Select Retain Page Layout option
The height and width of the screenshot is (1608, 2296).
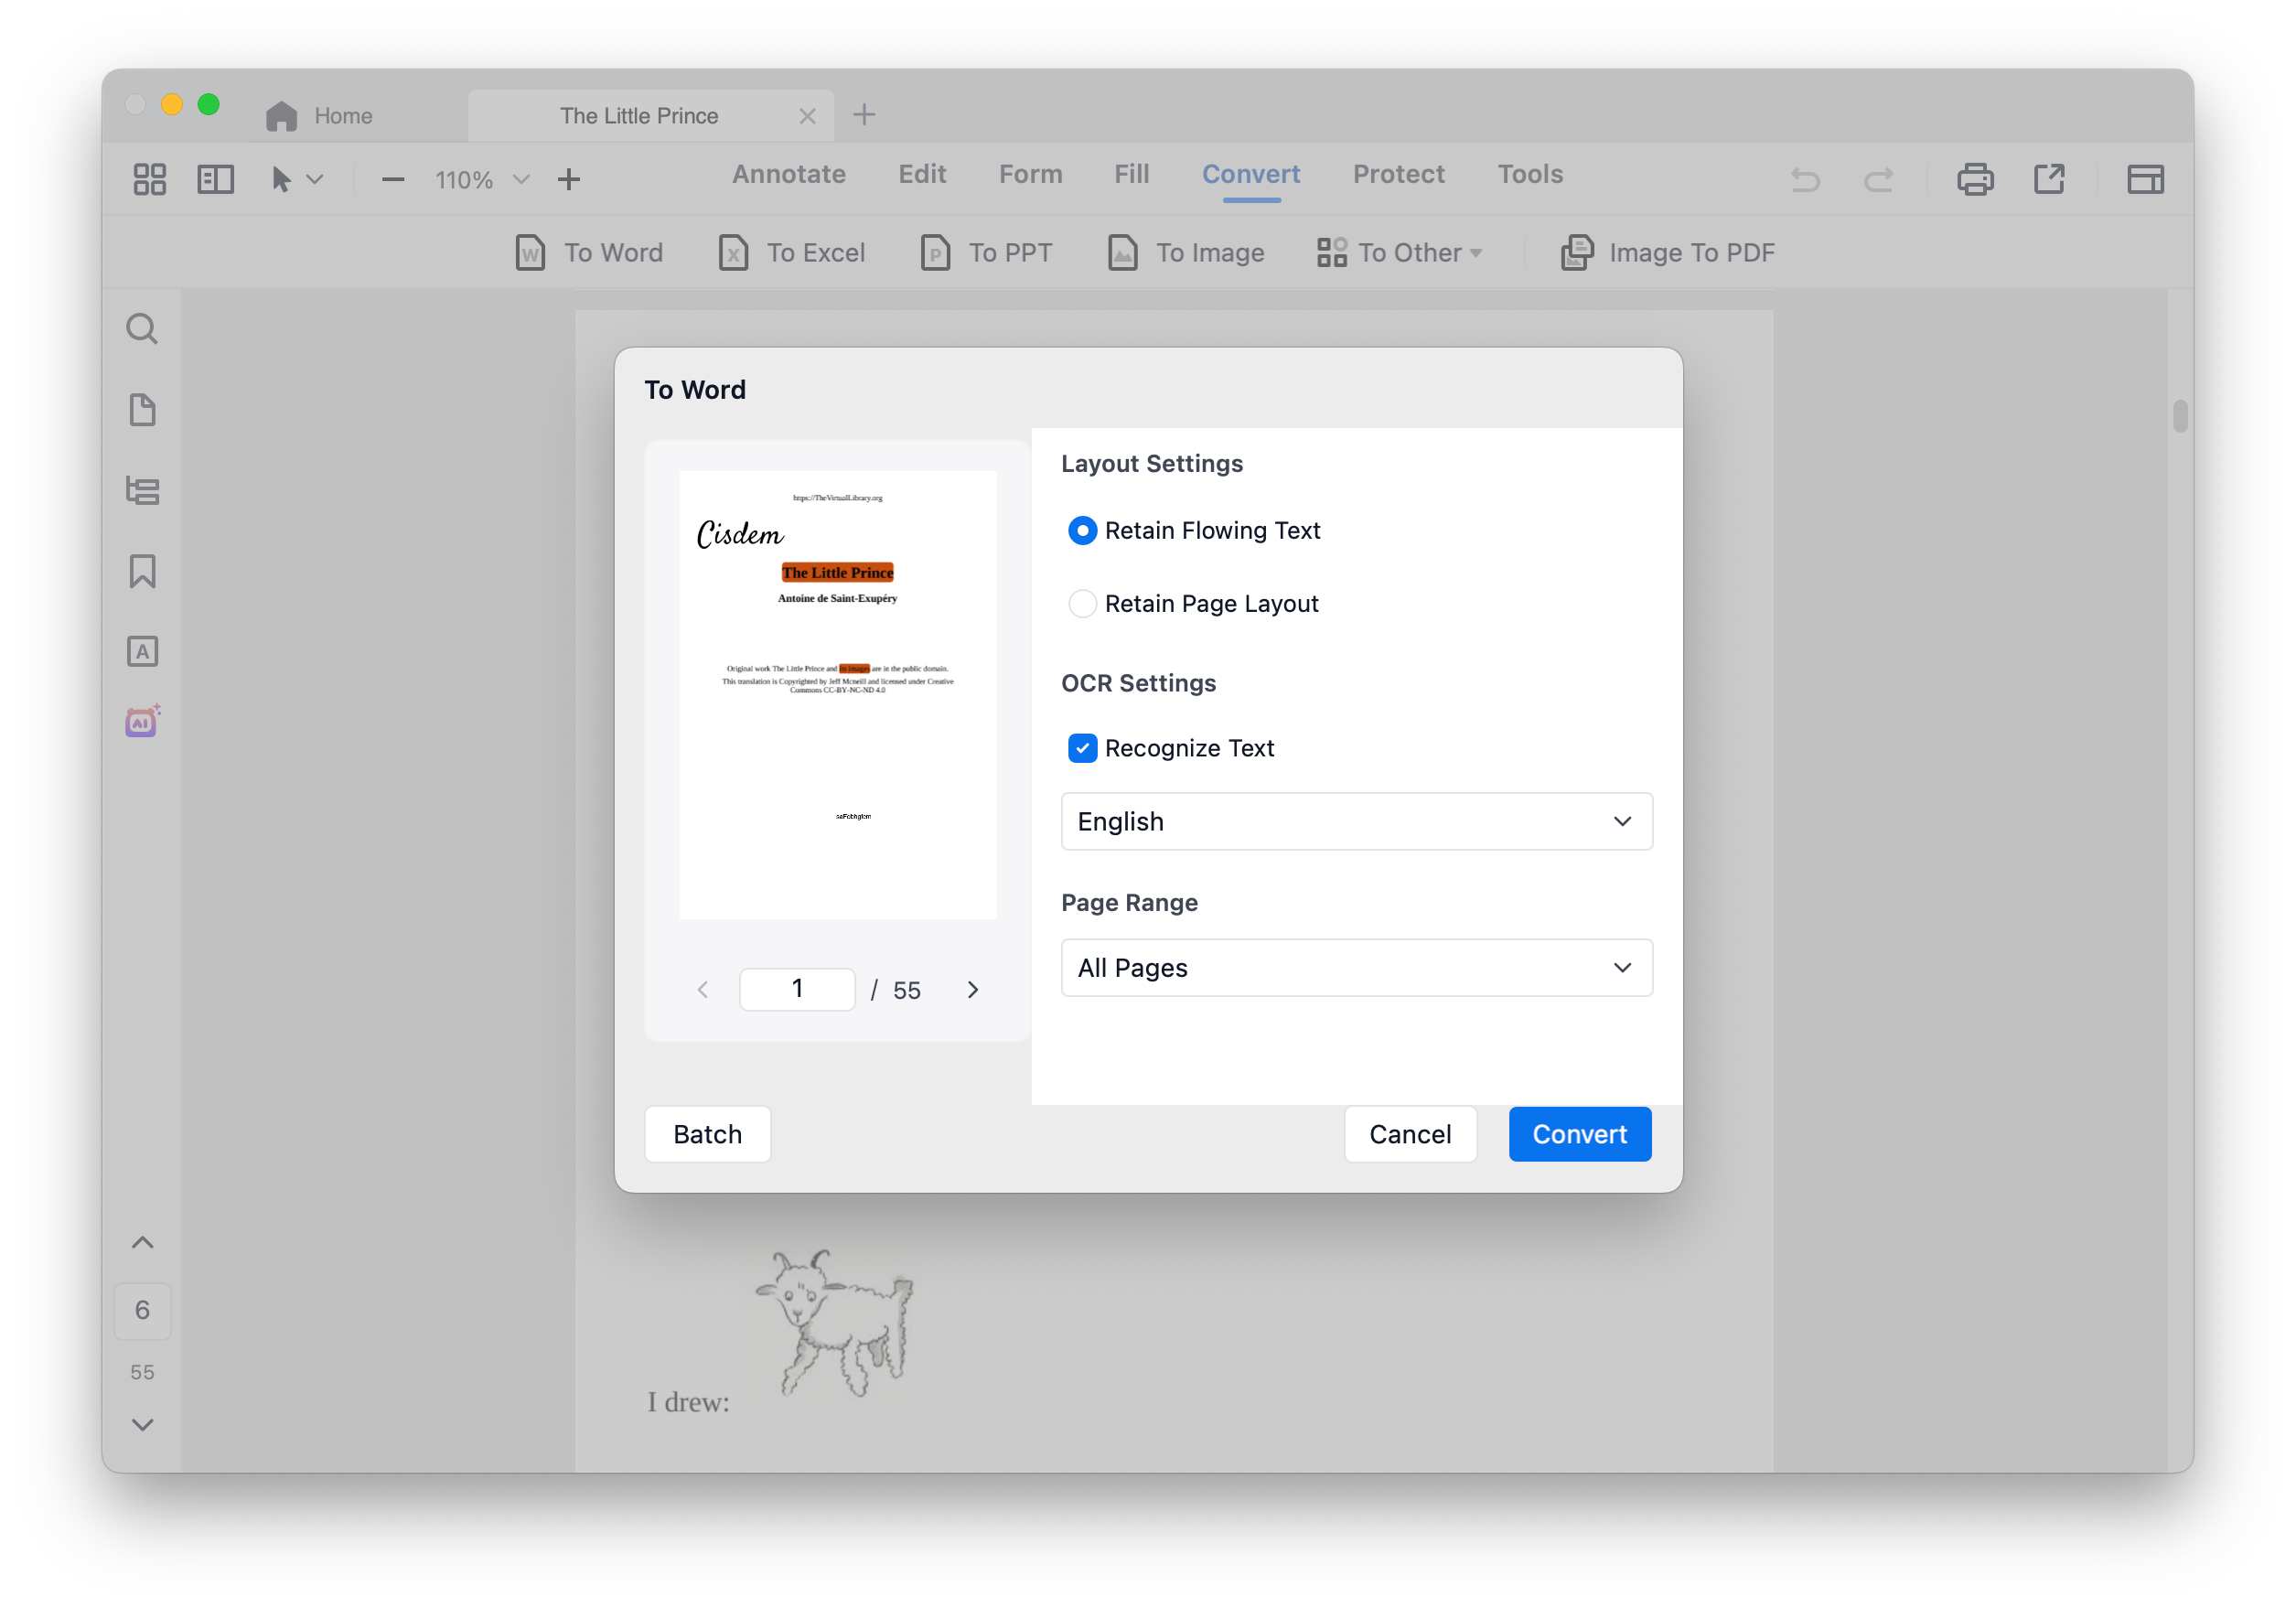coord(1082,603)
